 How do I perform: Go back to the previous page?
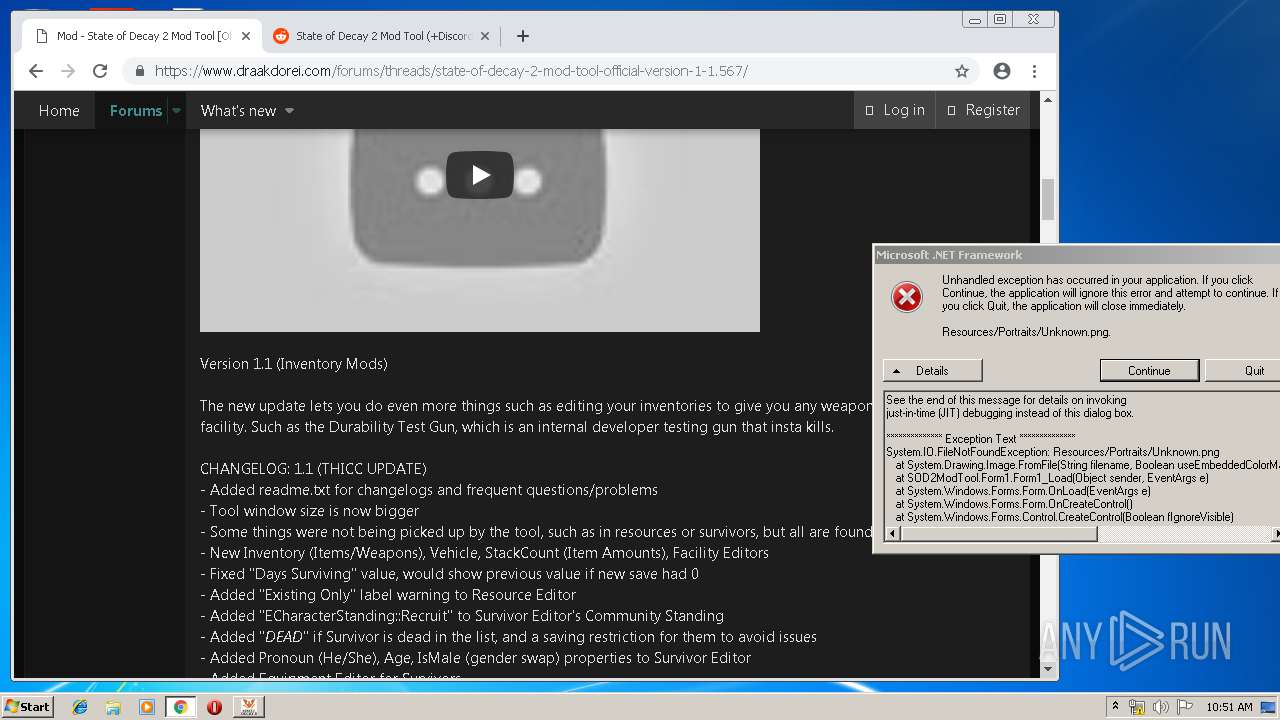36,71
